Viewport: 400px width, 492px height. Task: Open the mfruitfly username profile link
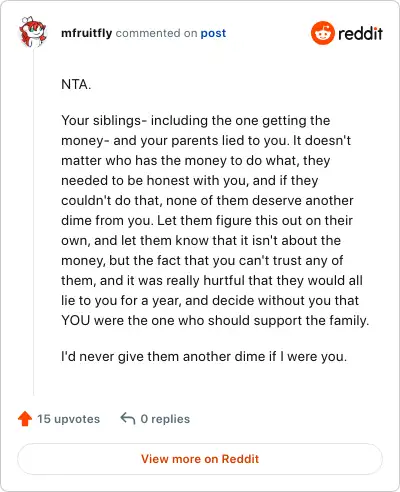pos(87,33)
